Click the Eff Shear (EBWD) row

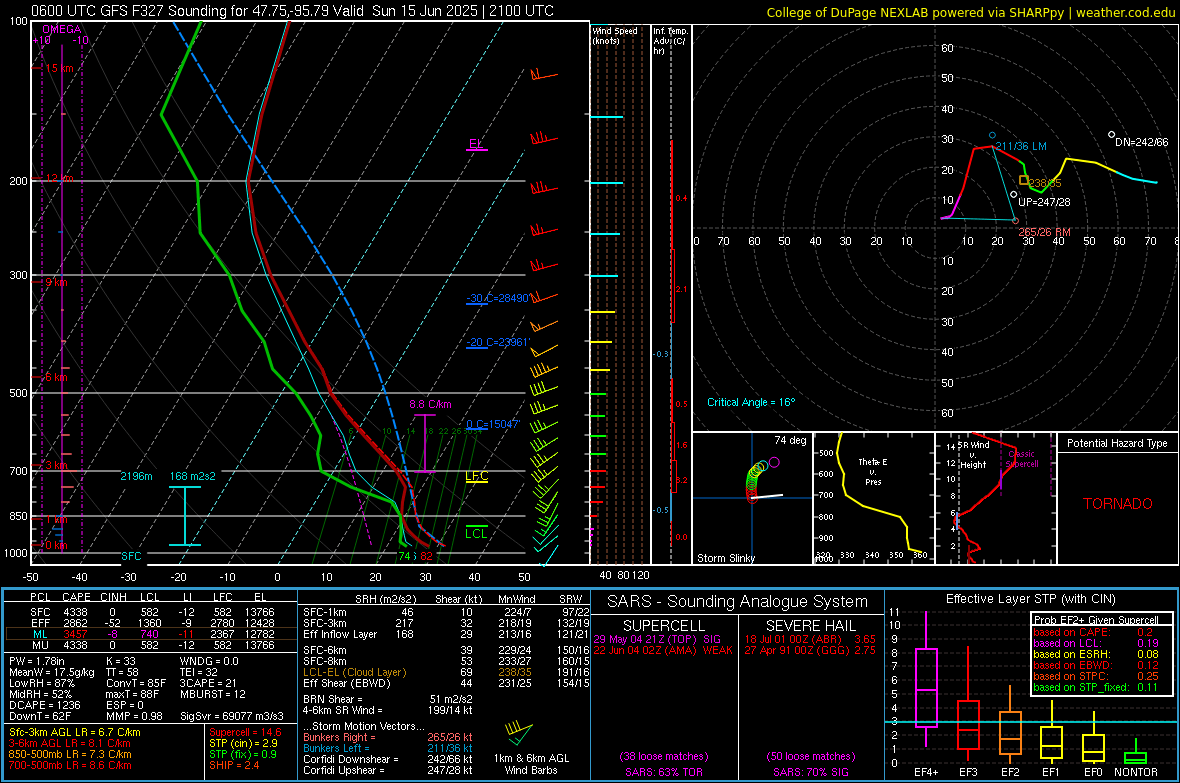click(x=446, y=683)
